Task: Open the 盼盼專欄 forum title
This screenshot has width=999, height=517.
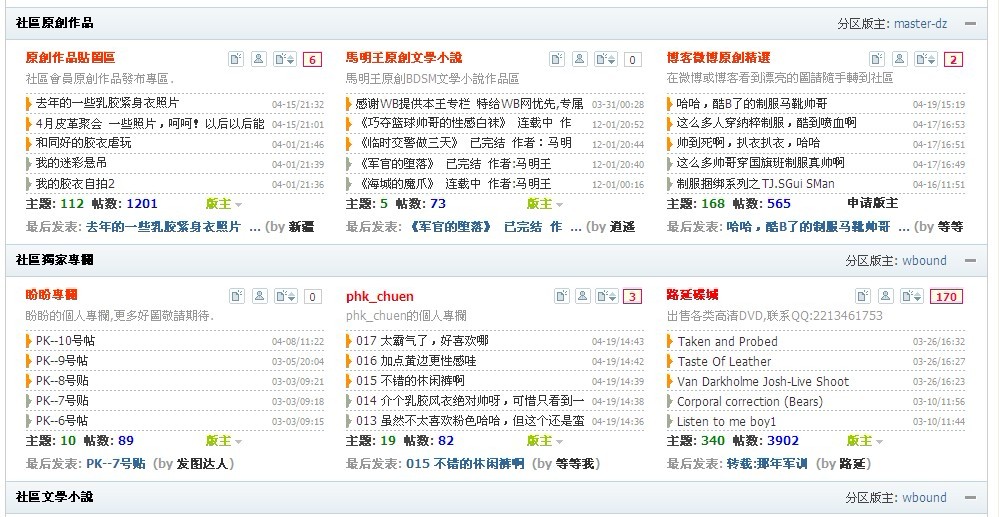Action: click(x=52, y=295)
